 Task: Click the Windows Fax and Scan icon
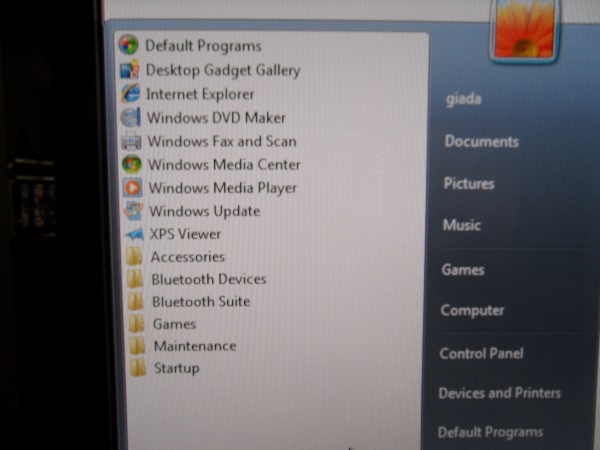[132, 141]
